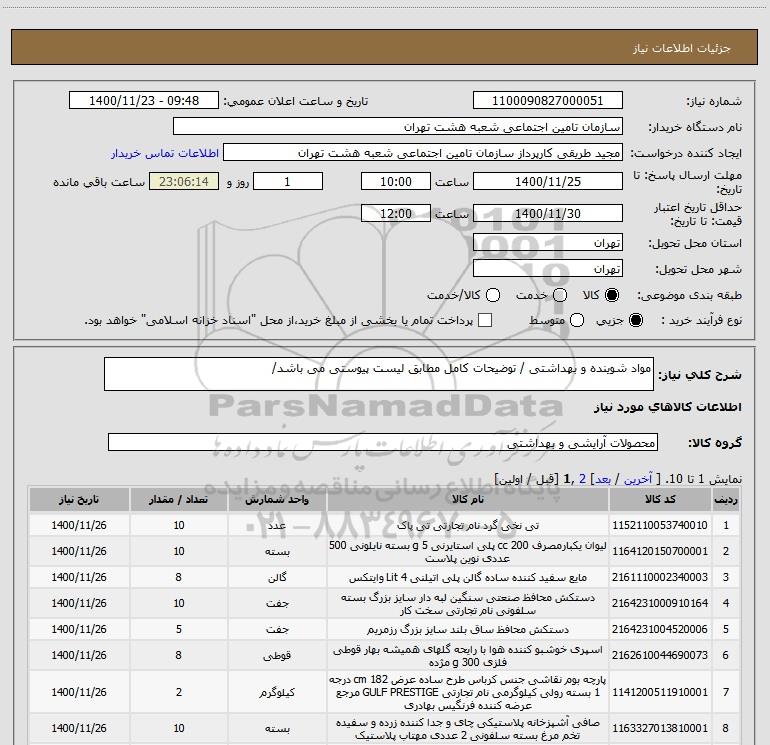
Task: Click unit گالن in row 3
Action: pyautogui.click(x=277, y=578)
